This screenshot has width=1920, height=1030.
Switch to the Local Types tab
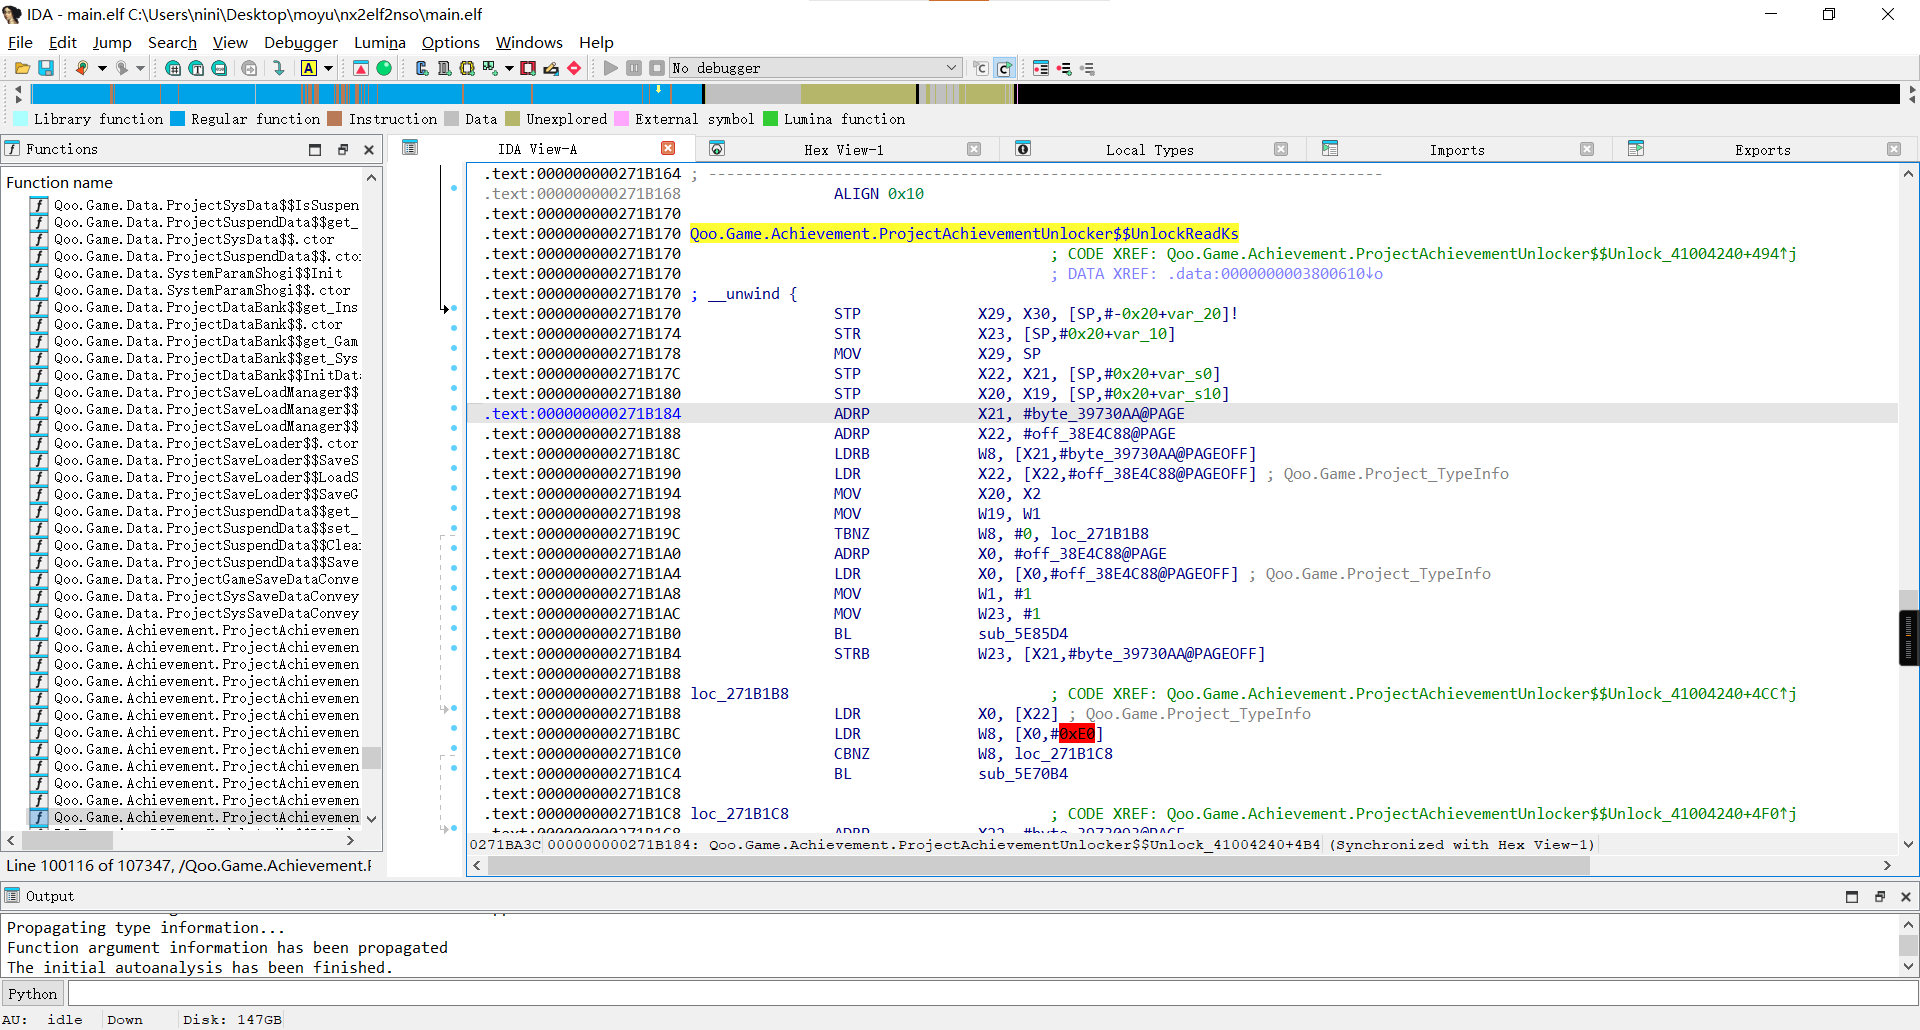tap(1150, 150)
